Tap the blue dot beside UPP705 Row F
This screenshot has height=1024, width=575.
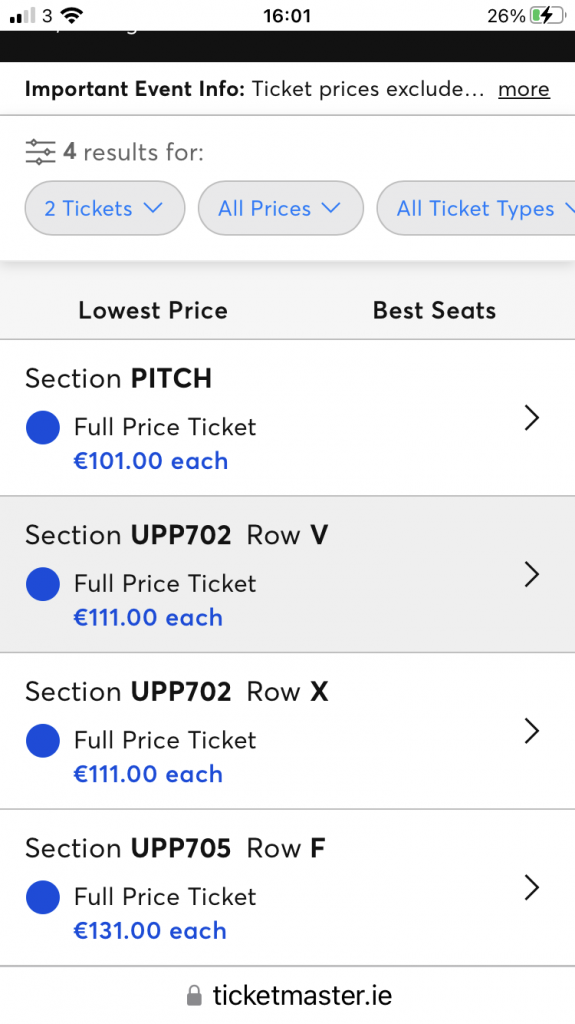[43, 897]
